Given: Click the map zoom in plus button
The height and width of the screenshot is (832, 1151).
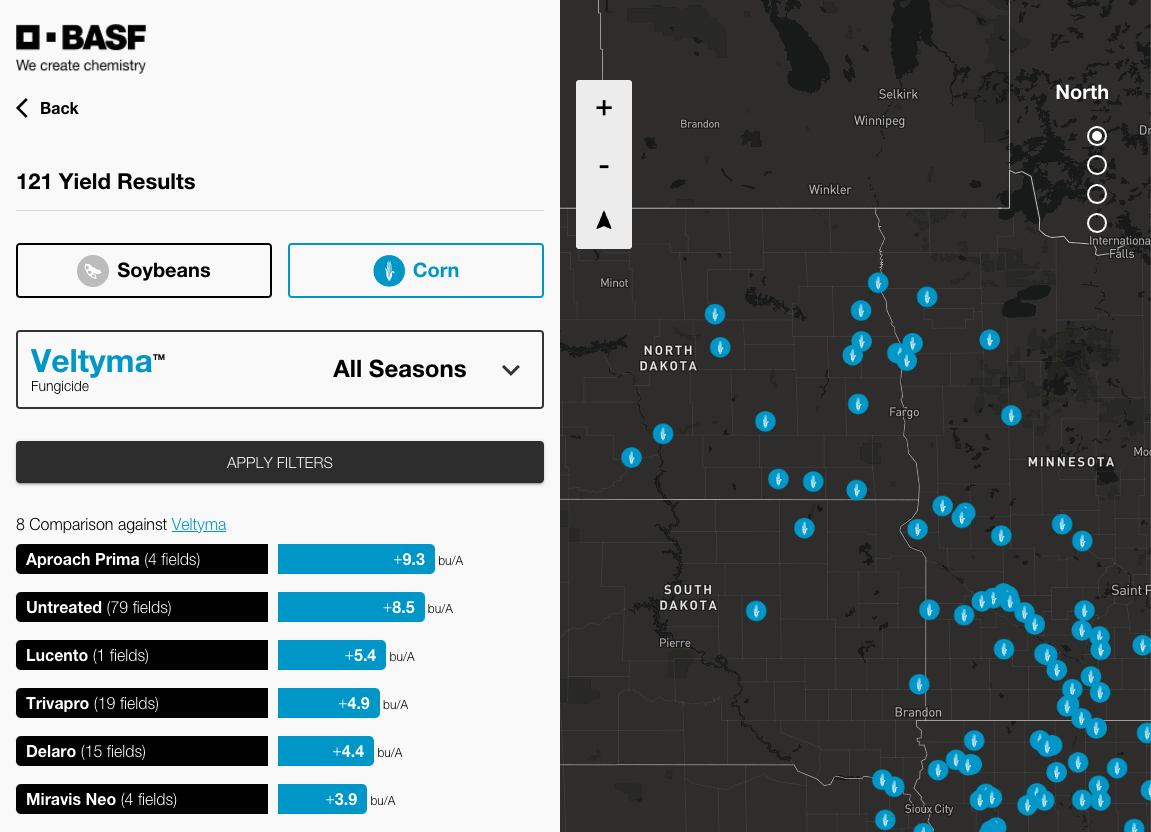Looking at the screenshot, I should click(604, 108).
